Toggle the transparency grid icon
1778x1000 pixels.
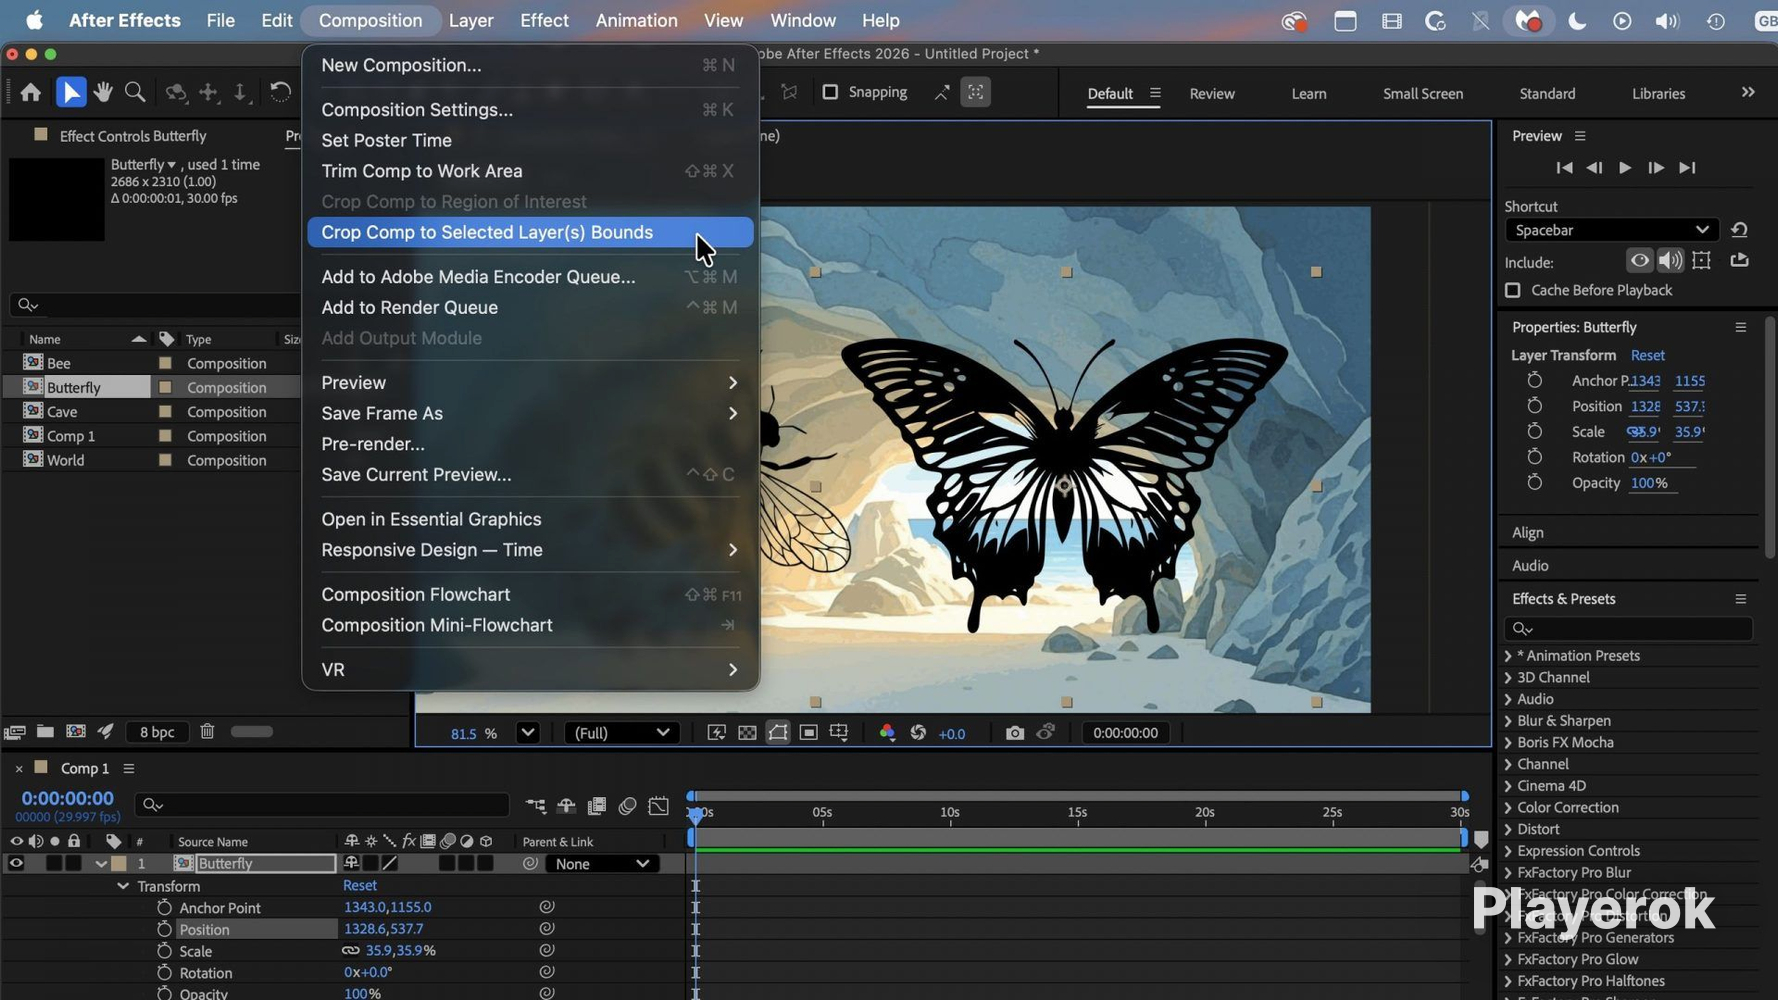coord(747,733)
